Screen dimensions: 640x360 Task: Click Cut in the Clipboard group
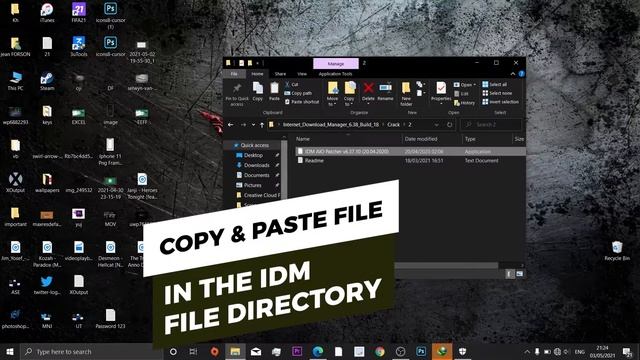click(x=291, y=84)
